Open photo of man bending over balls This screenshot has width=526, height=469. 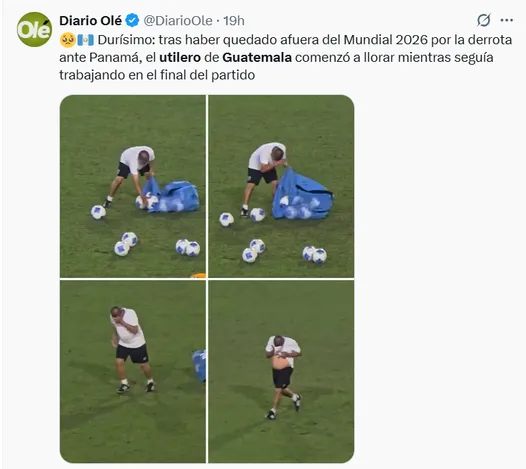pyautogui.click(x=133, y=186)
